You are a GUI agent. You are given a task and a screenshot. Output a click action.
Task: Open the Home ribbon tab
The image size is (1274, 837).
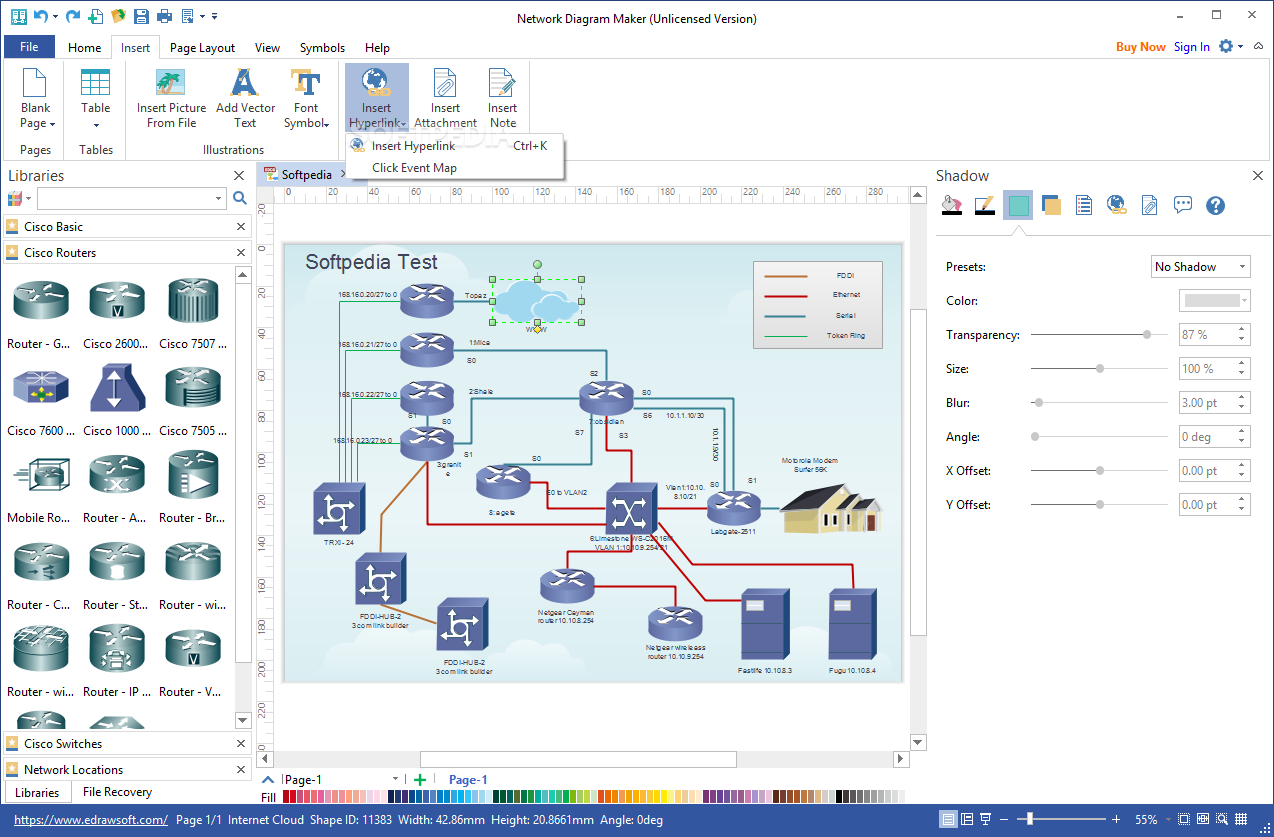(x=84, y=47)
